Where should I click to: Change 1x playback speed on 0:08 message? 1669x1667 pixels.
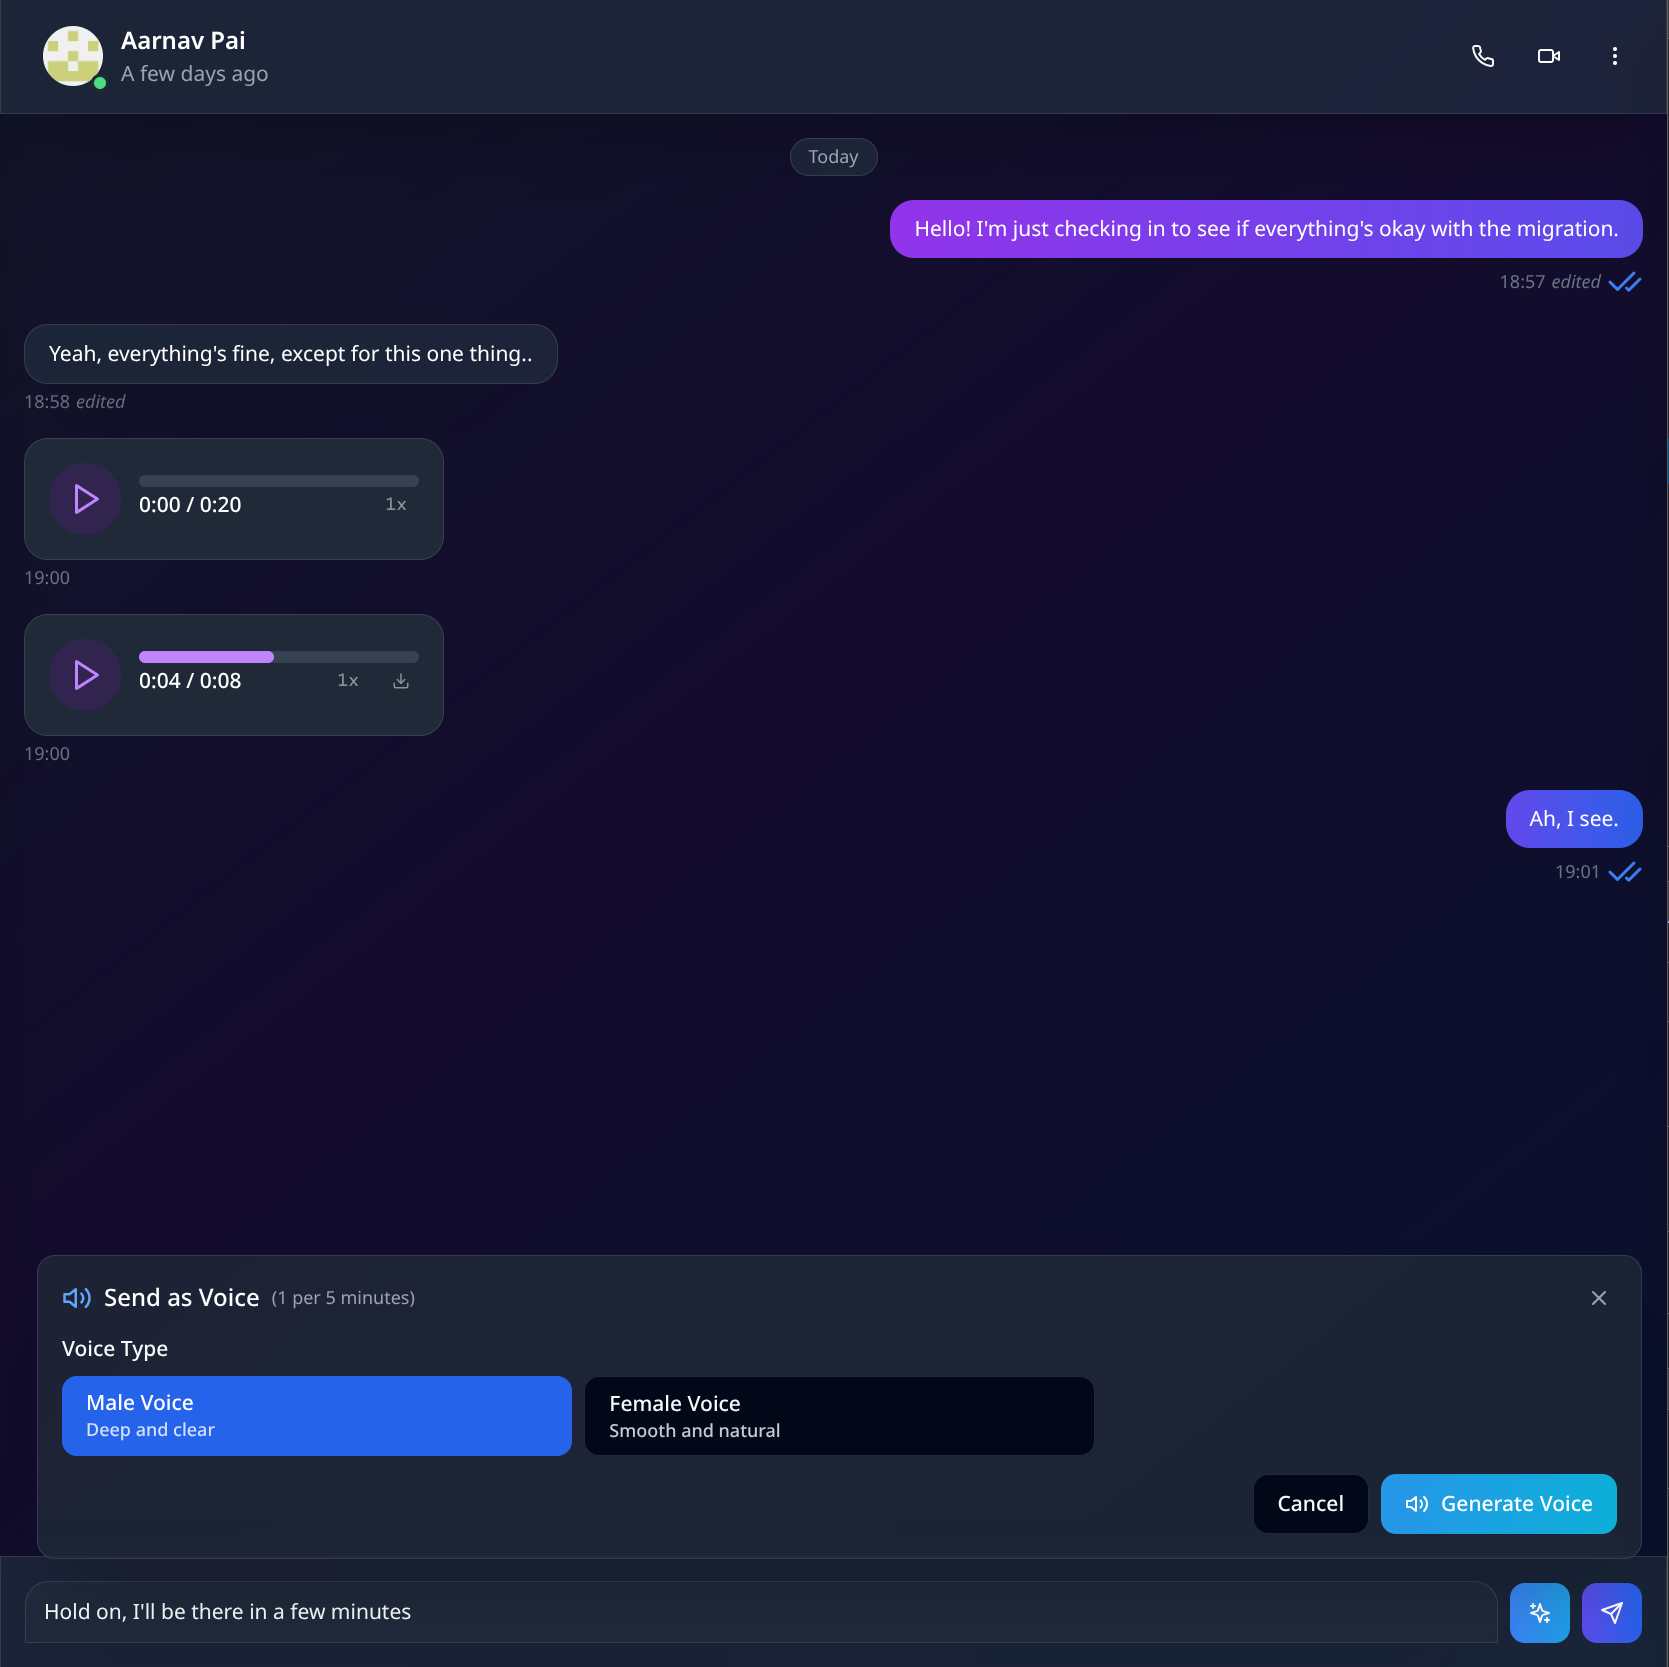click(x=347, y=681)
